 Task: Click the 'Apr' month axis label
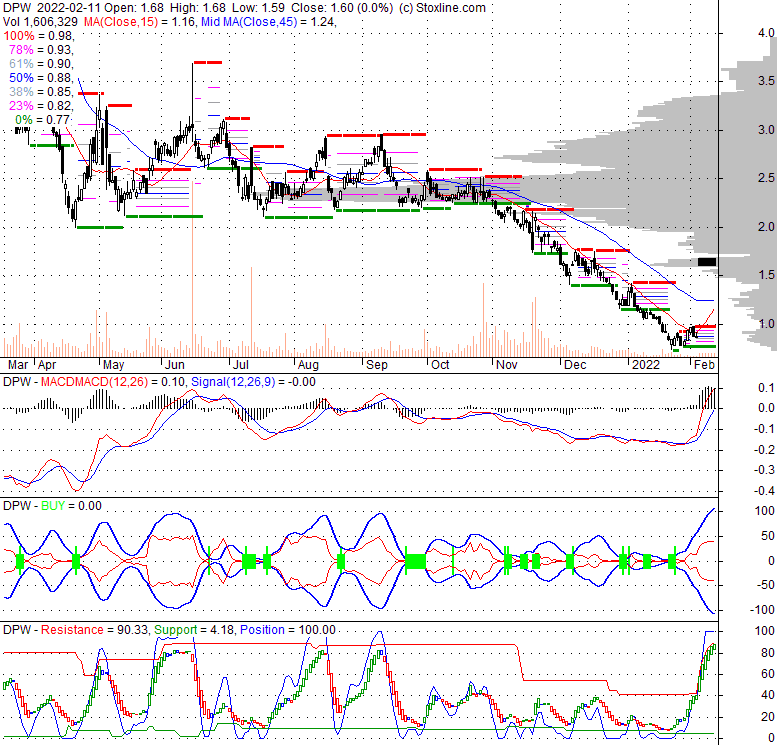(x=47, y=365)
